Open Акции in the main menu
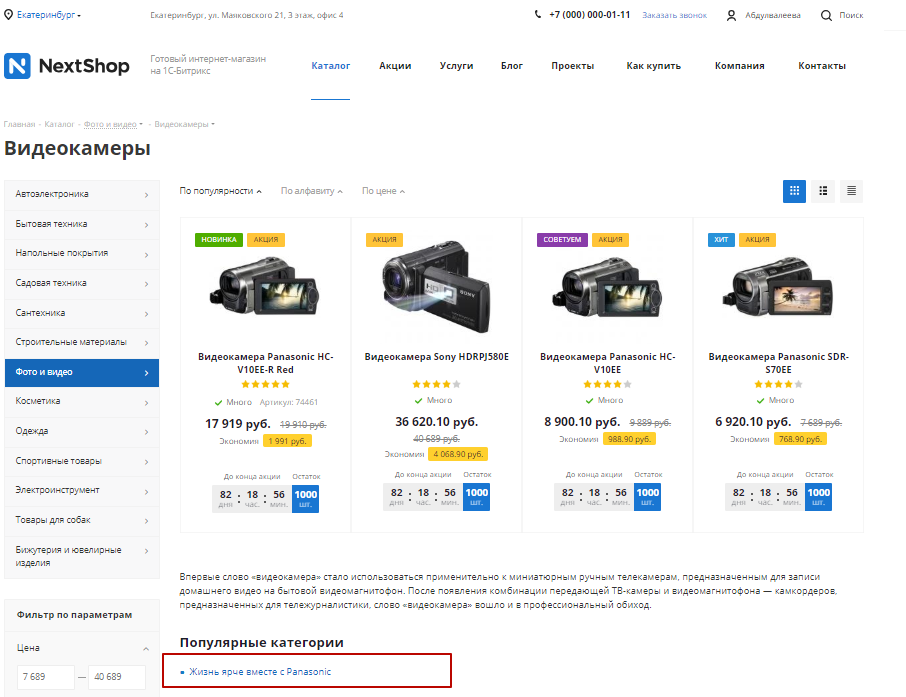 [x=395, y=66]
